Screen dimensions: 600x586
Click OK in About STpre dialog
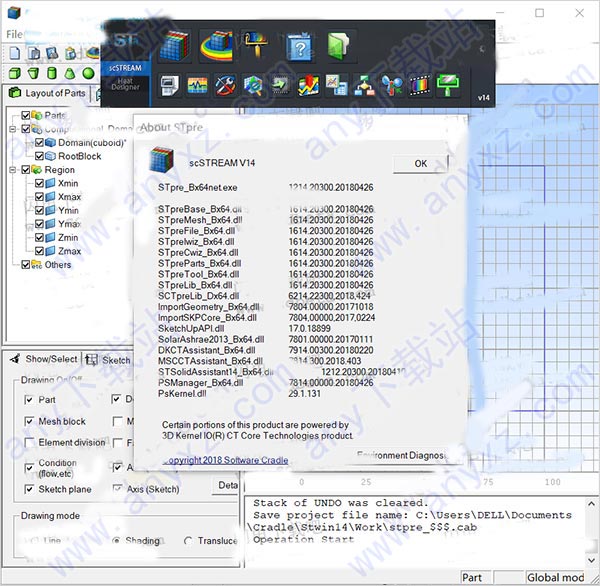(420, 164)
